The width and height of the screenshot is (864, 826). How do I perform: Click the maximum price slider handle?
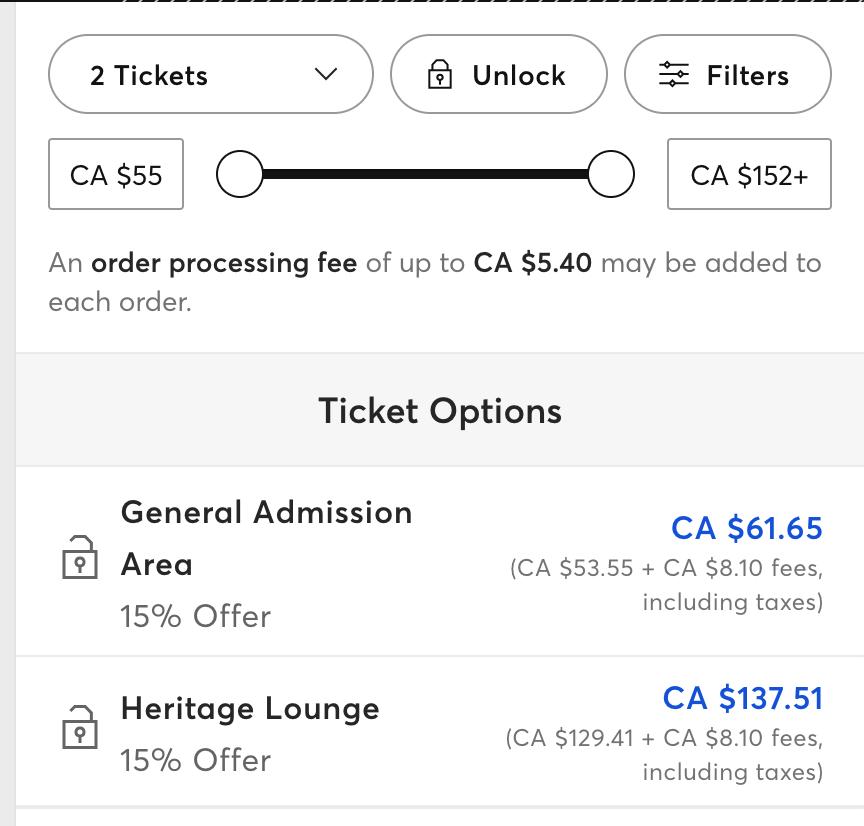610,175
